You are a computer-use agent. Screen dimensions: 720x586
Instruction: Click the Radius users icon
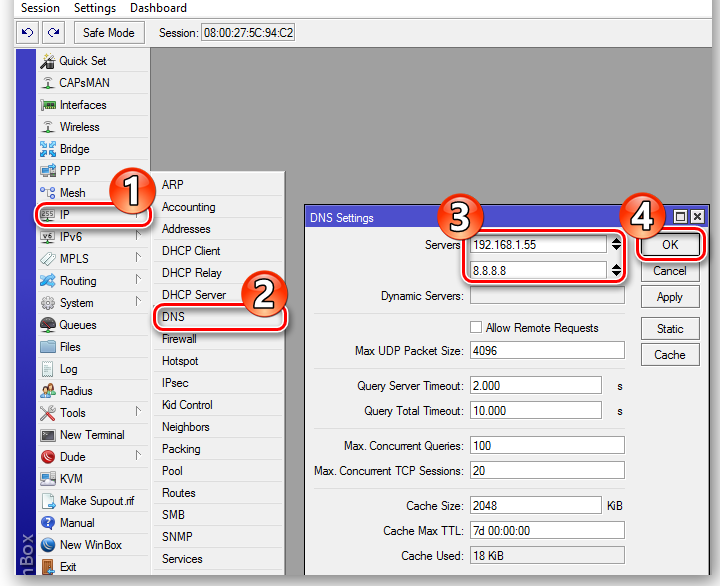(x=48, y=391)
